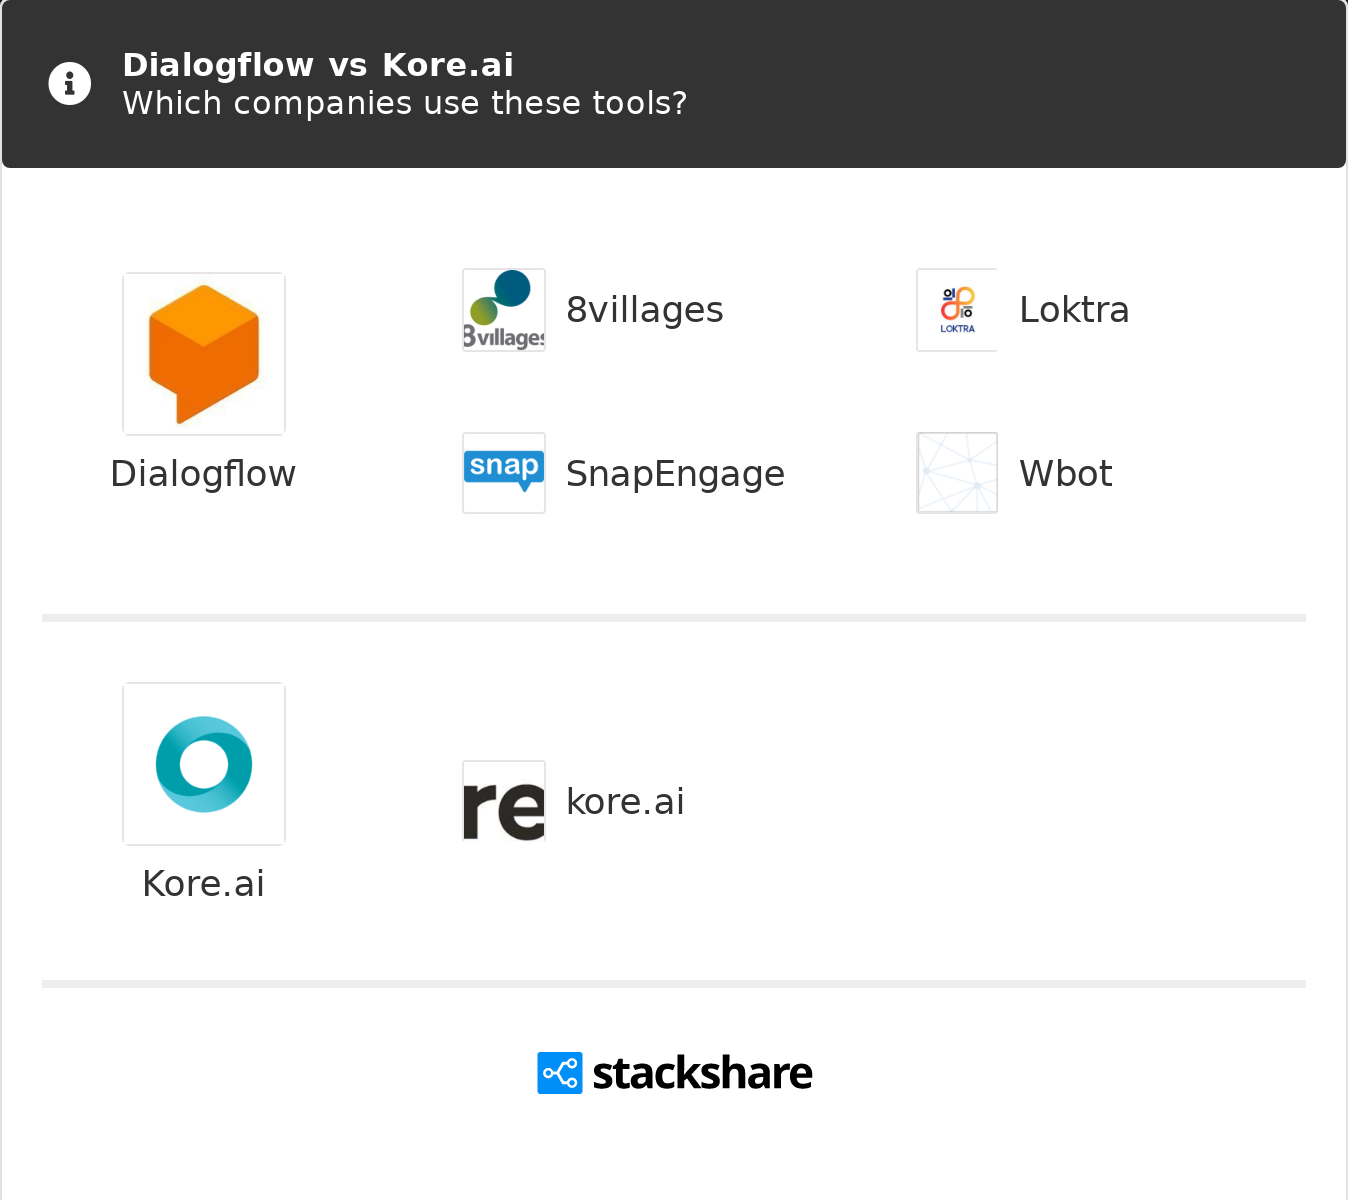This screenshot has width=1348, height=1200.
Task: Click the Loktra company name text
Action: coord(1074,309)
